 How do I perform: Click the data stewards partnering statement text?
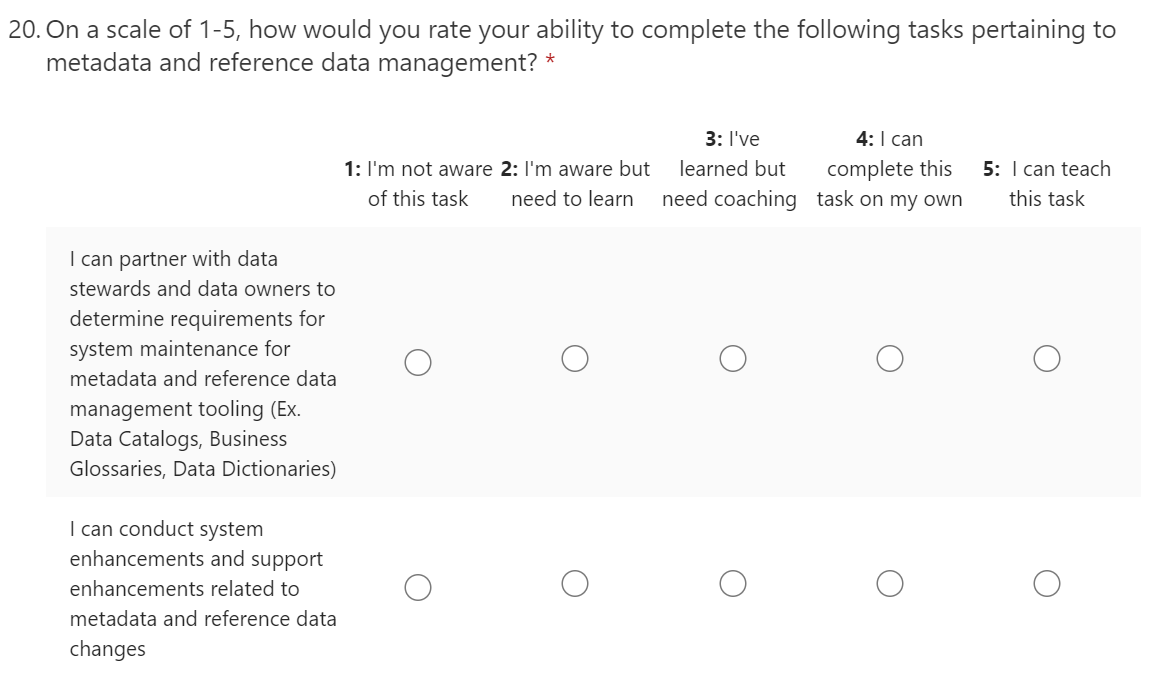(x=202, y=364)
